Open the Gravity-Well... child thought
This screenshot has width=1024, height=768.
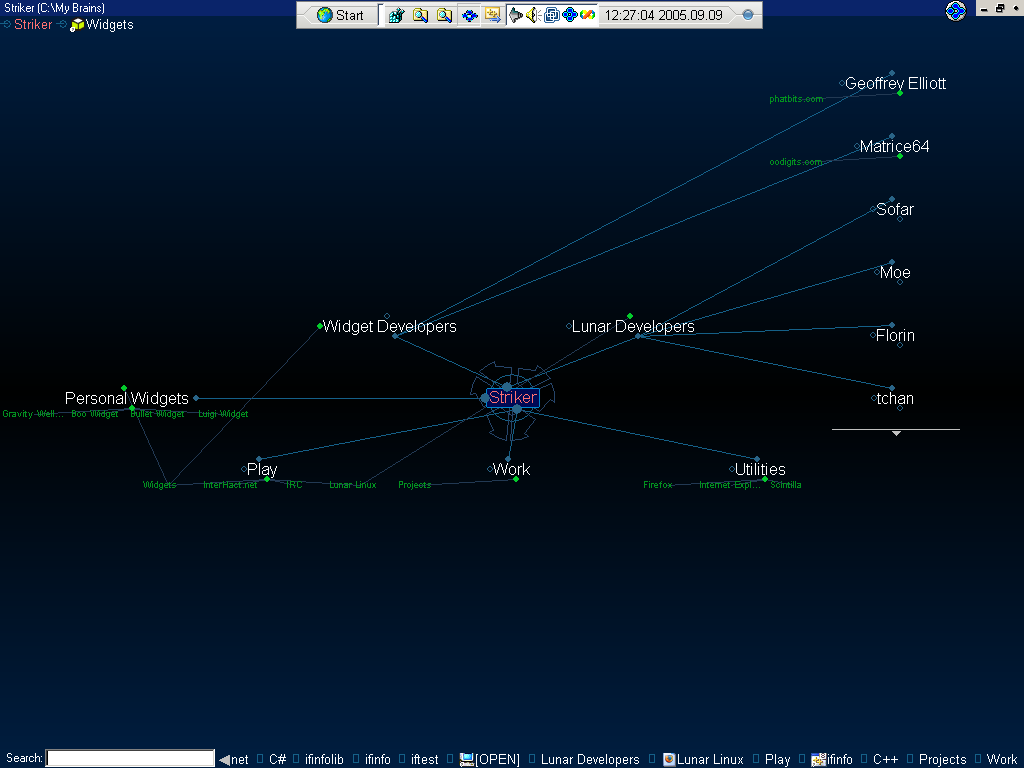[33, 414]
